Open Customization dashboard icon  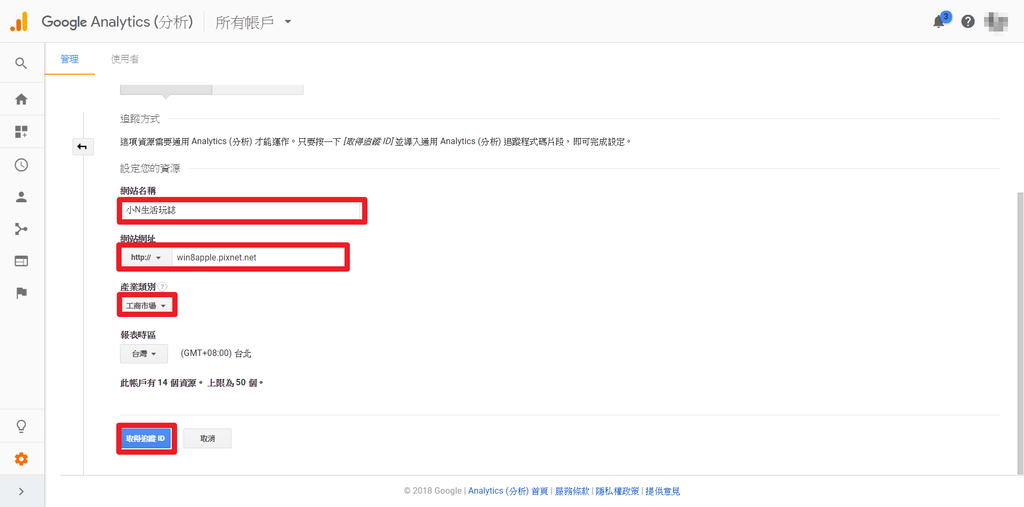(x=22, y=132)
